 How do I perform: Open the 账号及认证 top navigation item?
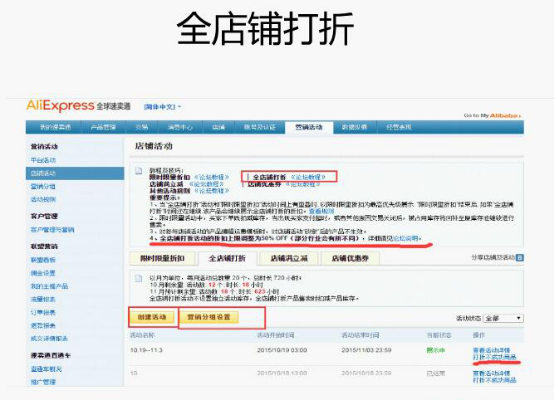click(260, 127)
